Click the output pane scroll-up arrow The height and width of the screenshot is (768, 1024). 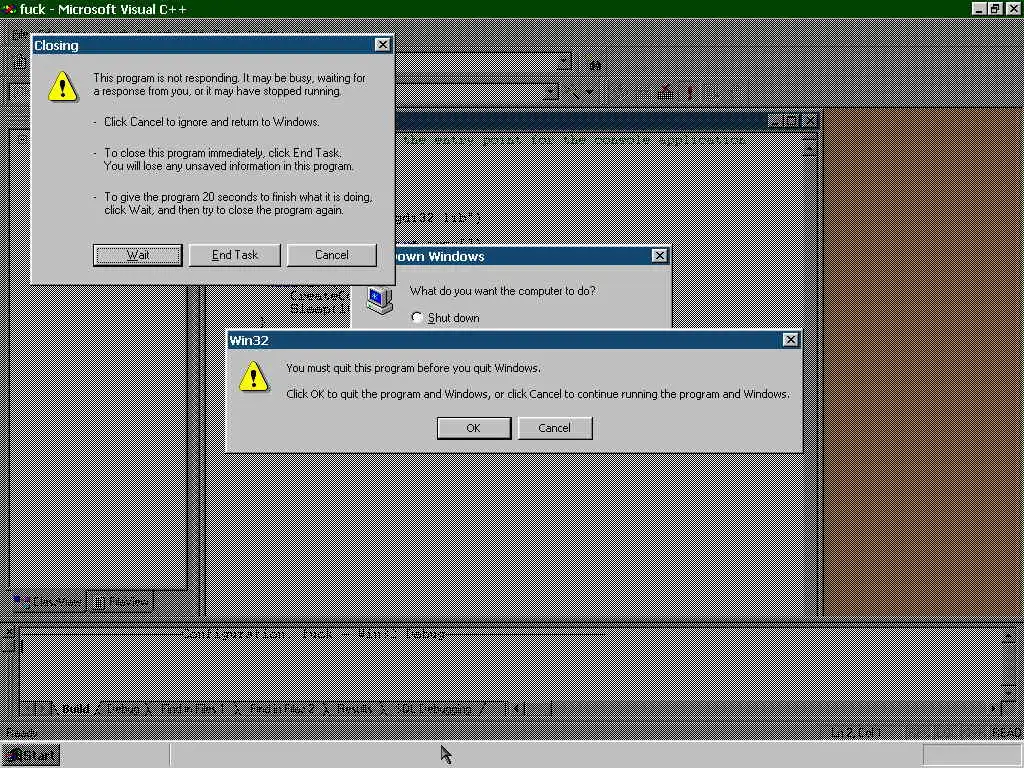click(1009, 635)
